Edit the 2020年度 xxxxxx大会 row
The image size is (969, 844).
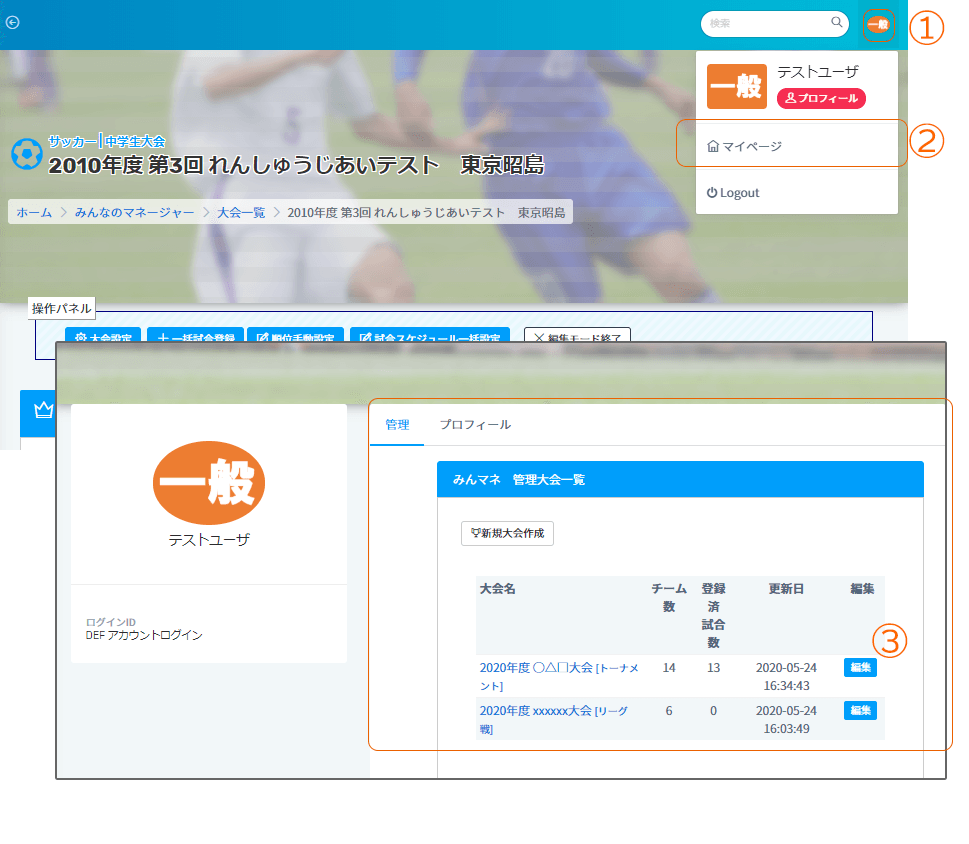click(x=860, y=710)
